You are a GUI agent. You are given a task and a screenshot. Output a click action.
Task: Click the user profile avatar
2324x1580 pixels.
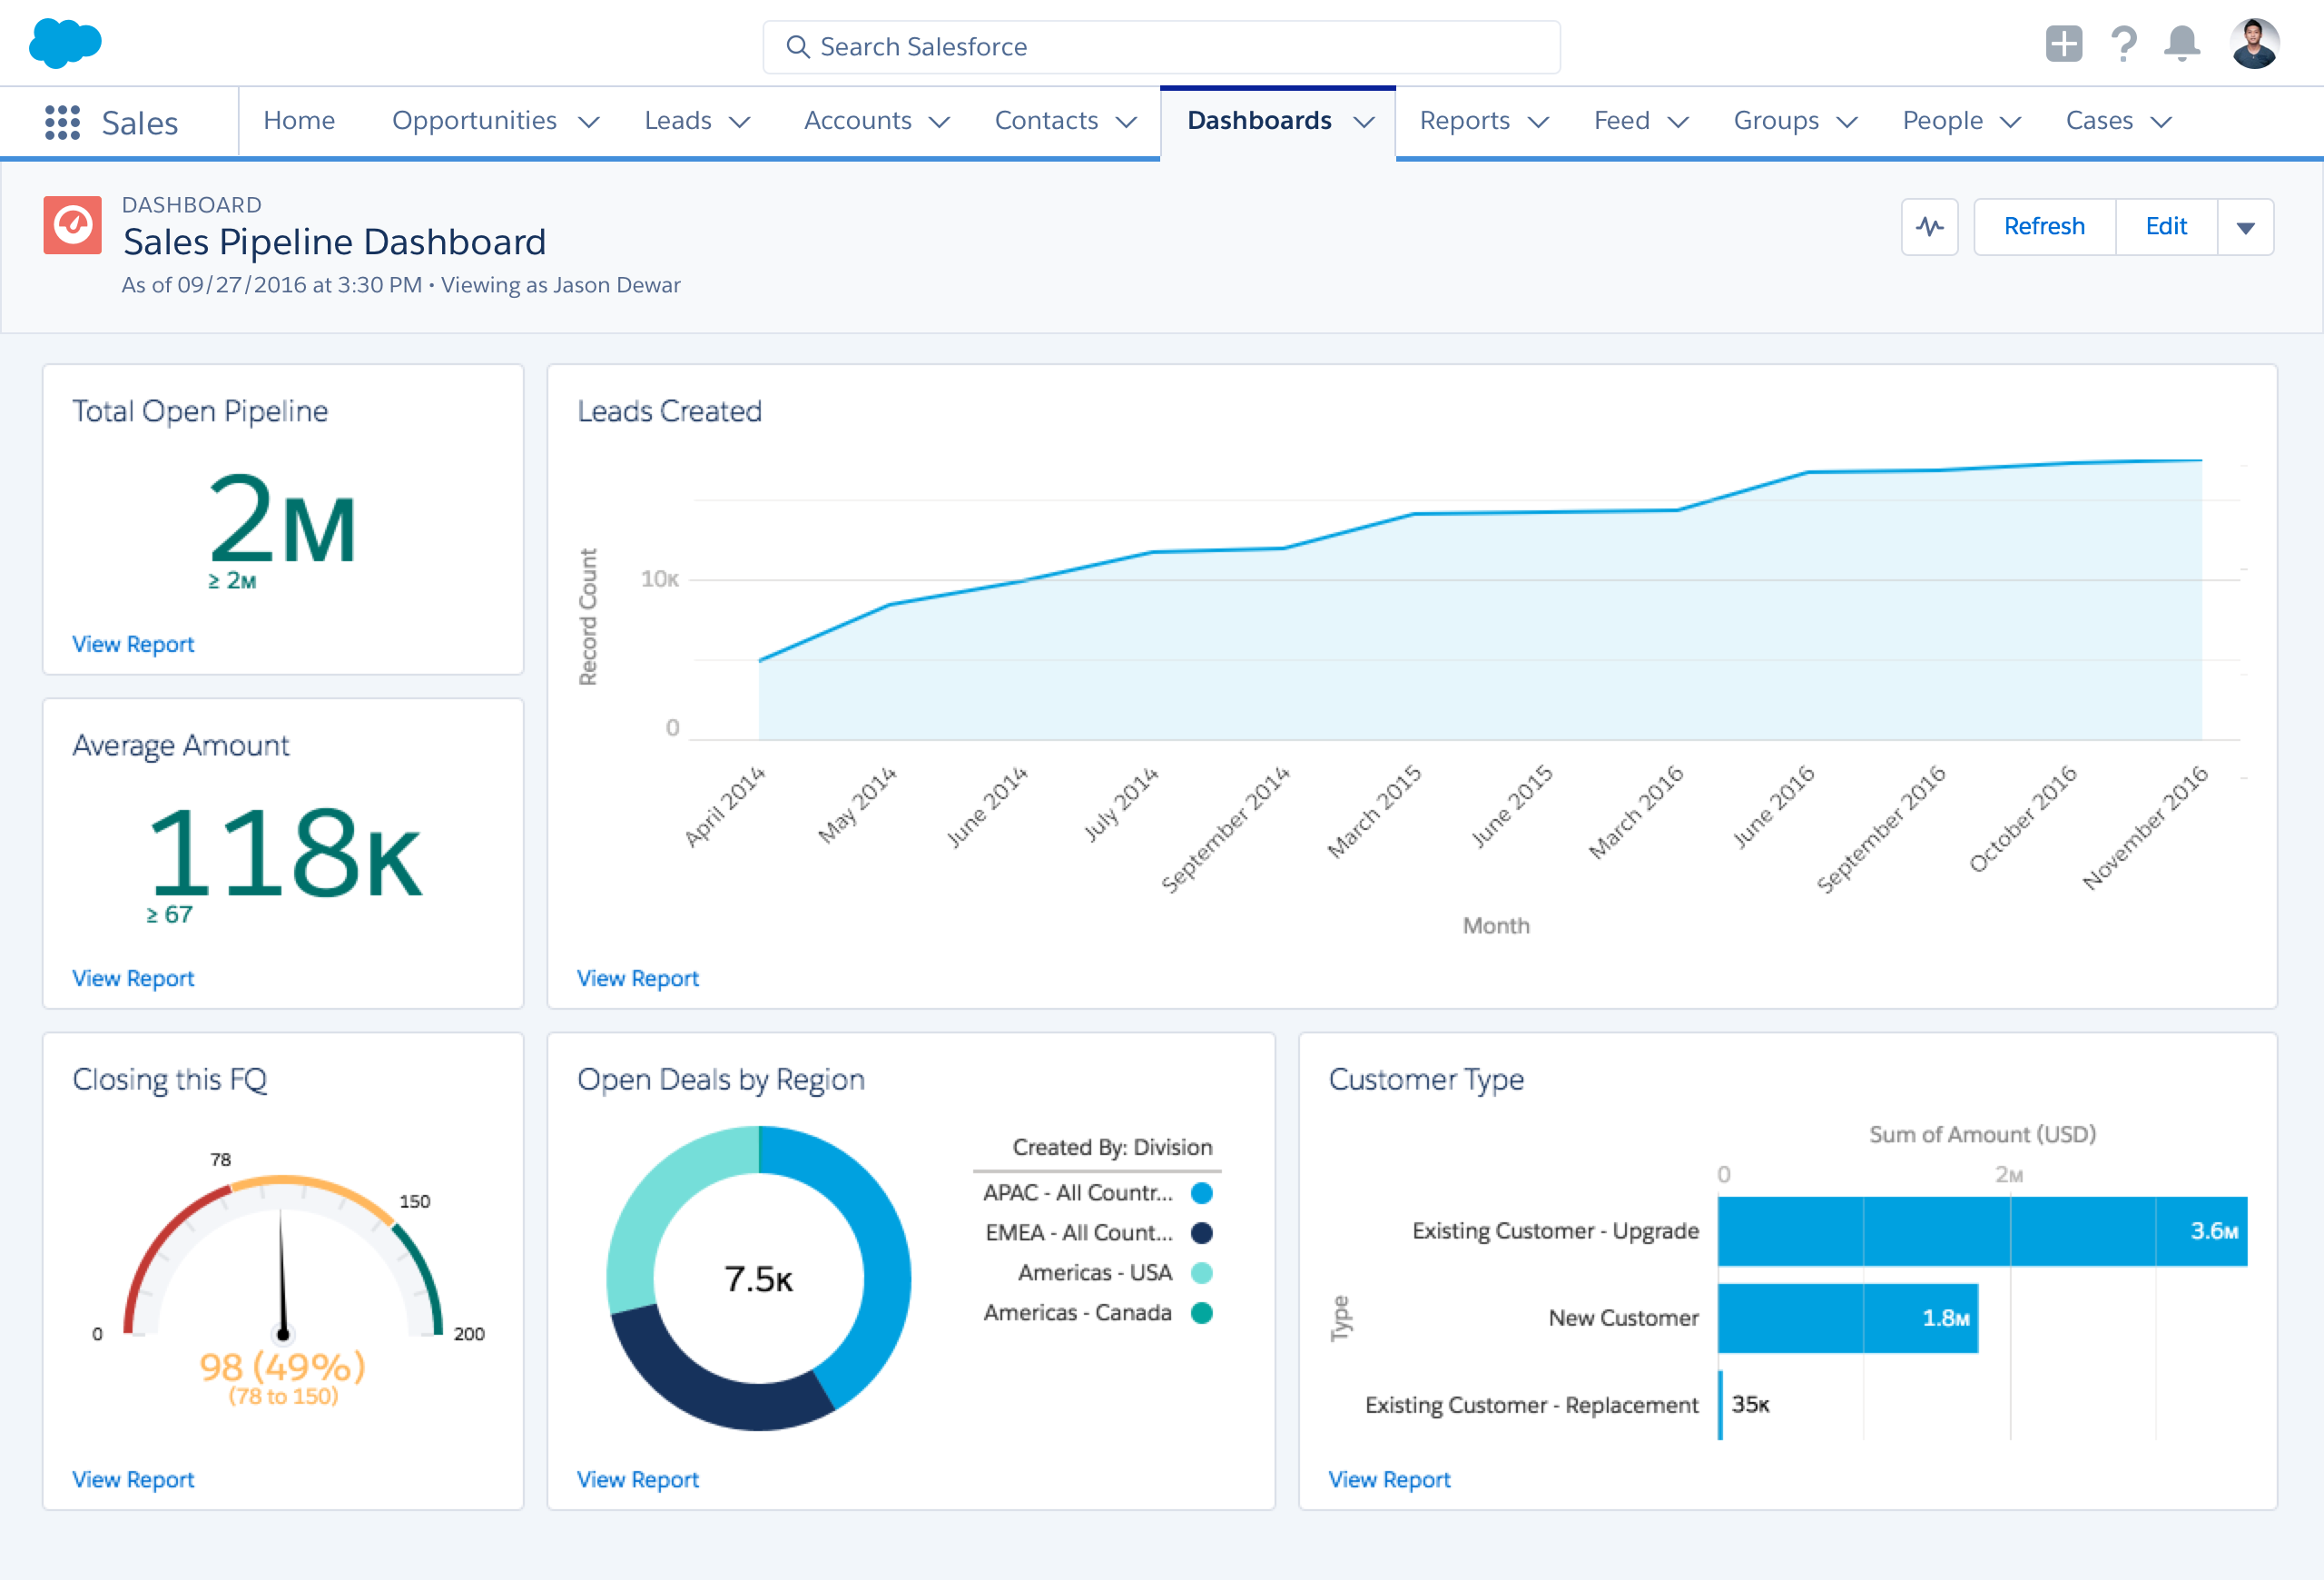coord(2254,44)
